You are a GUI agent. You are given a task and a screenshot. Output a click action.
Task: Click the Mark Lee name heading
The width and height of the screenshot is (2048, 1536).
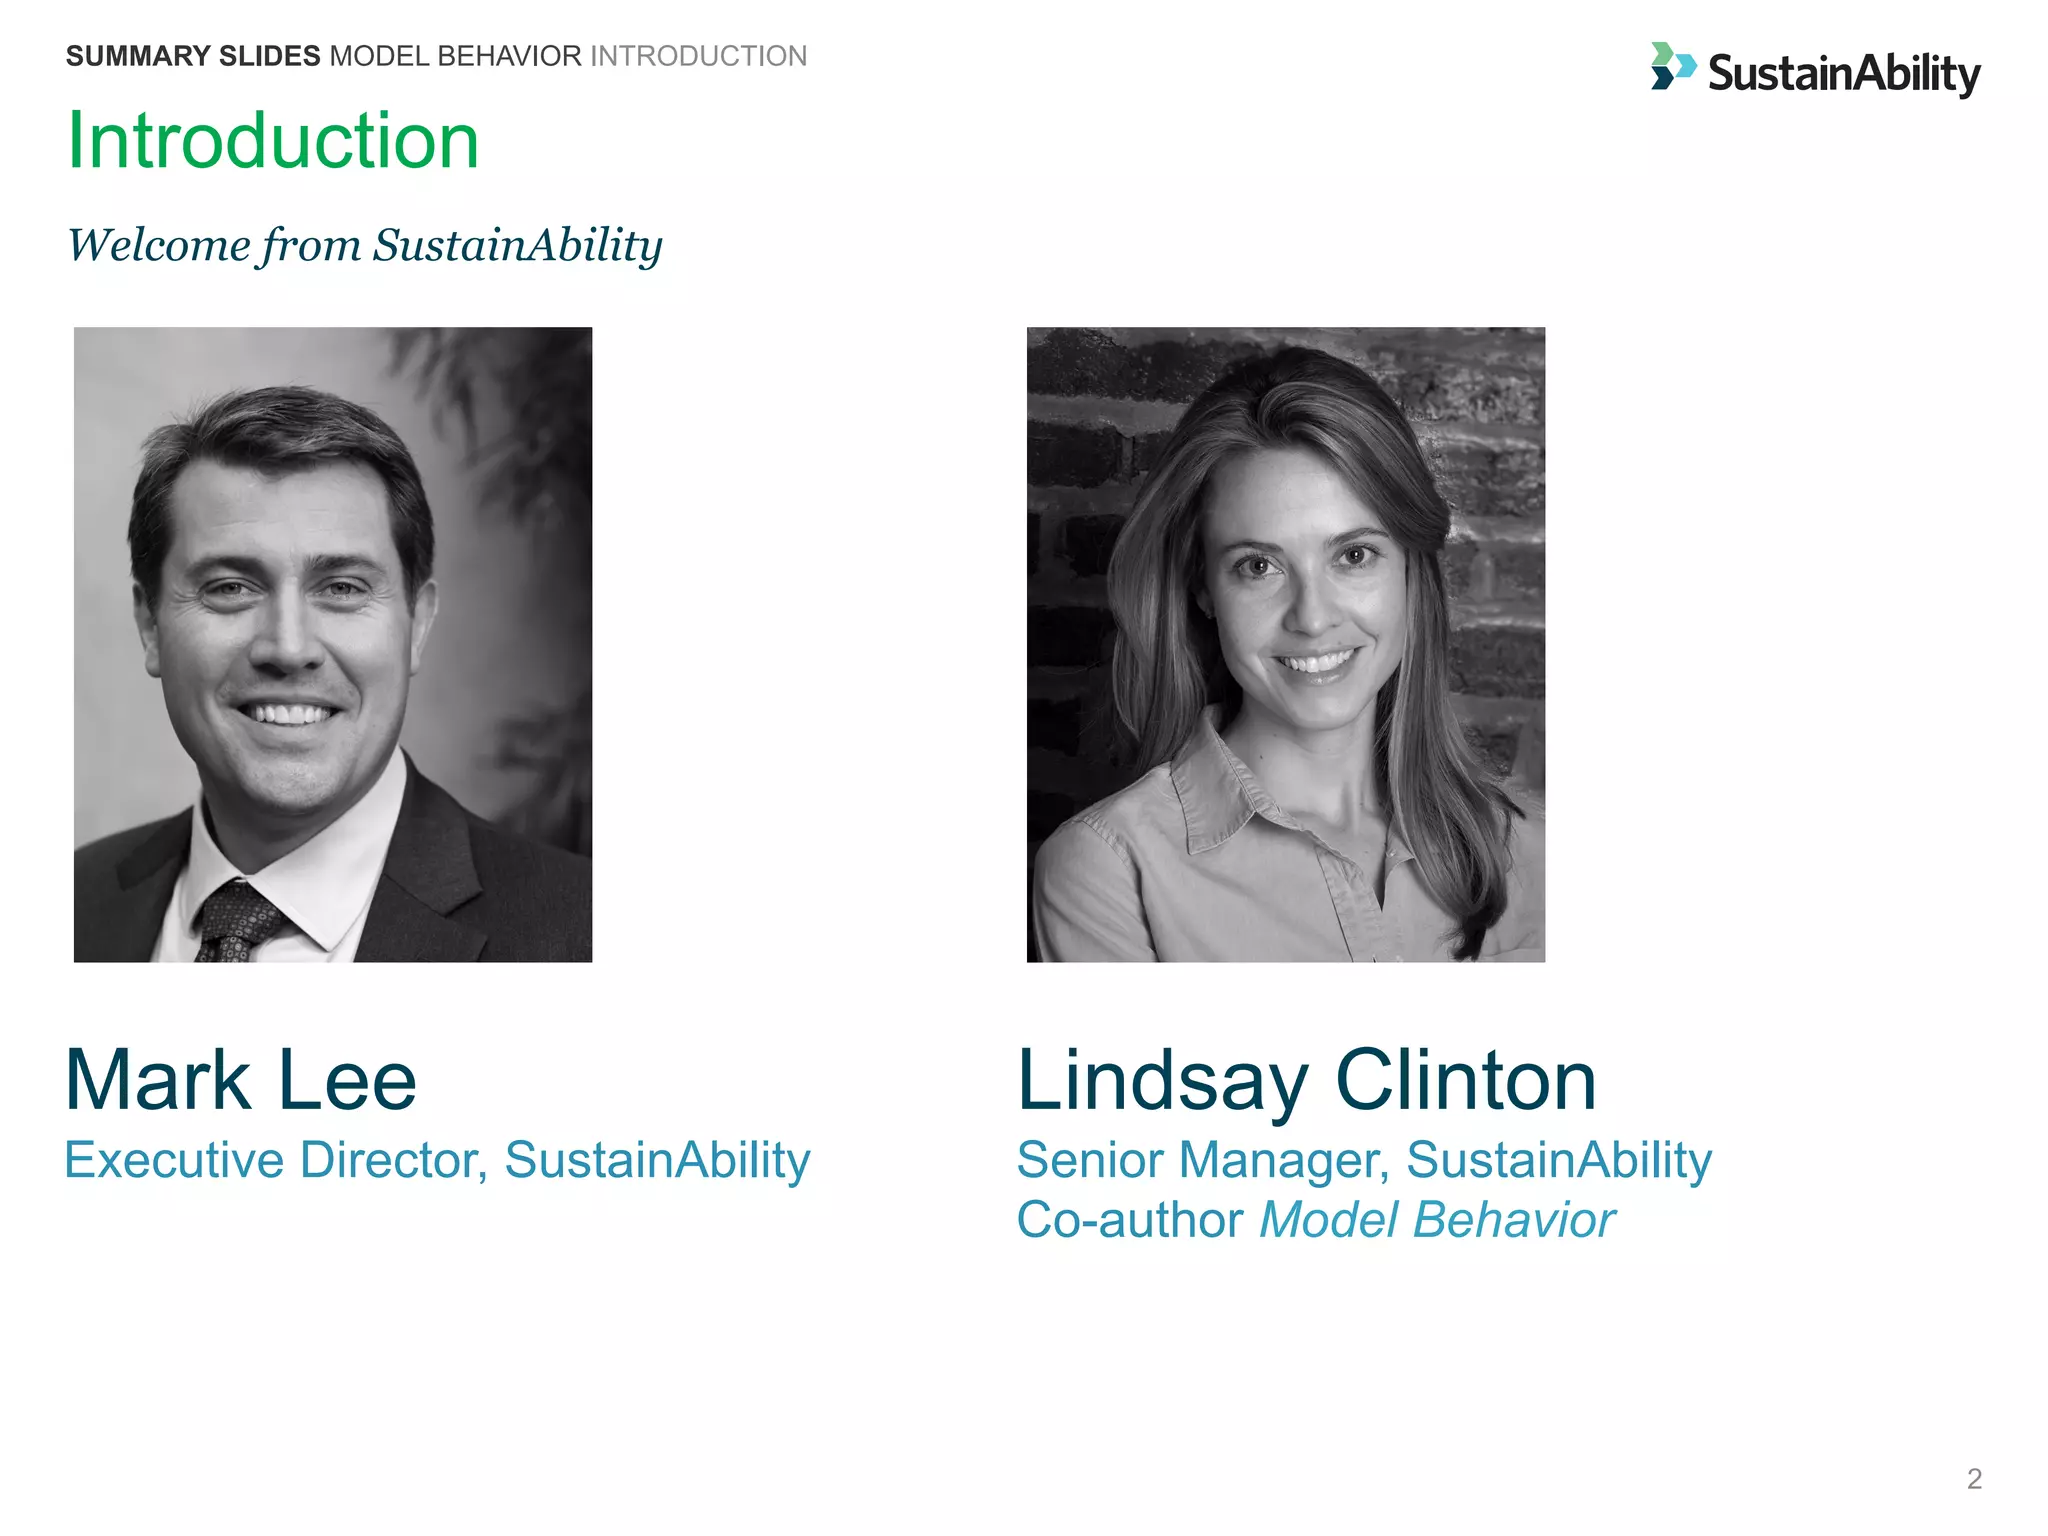tap(240, 1080)
